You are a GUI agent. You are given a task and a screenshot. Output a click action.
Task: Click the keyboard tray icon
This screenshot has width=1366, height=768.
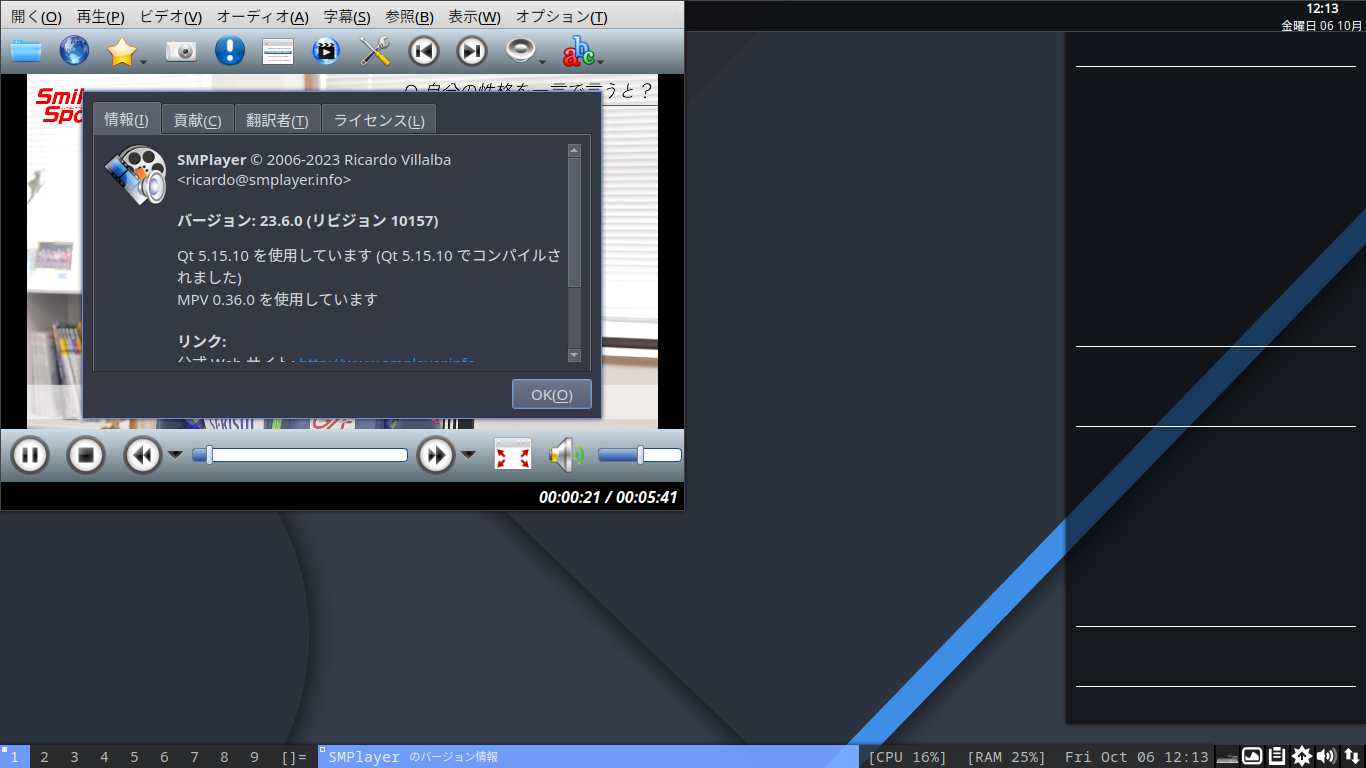1228,757
